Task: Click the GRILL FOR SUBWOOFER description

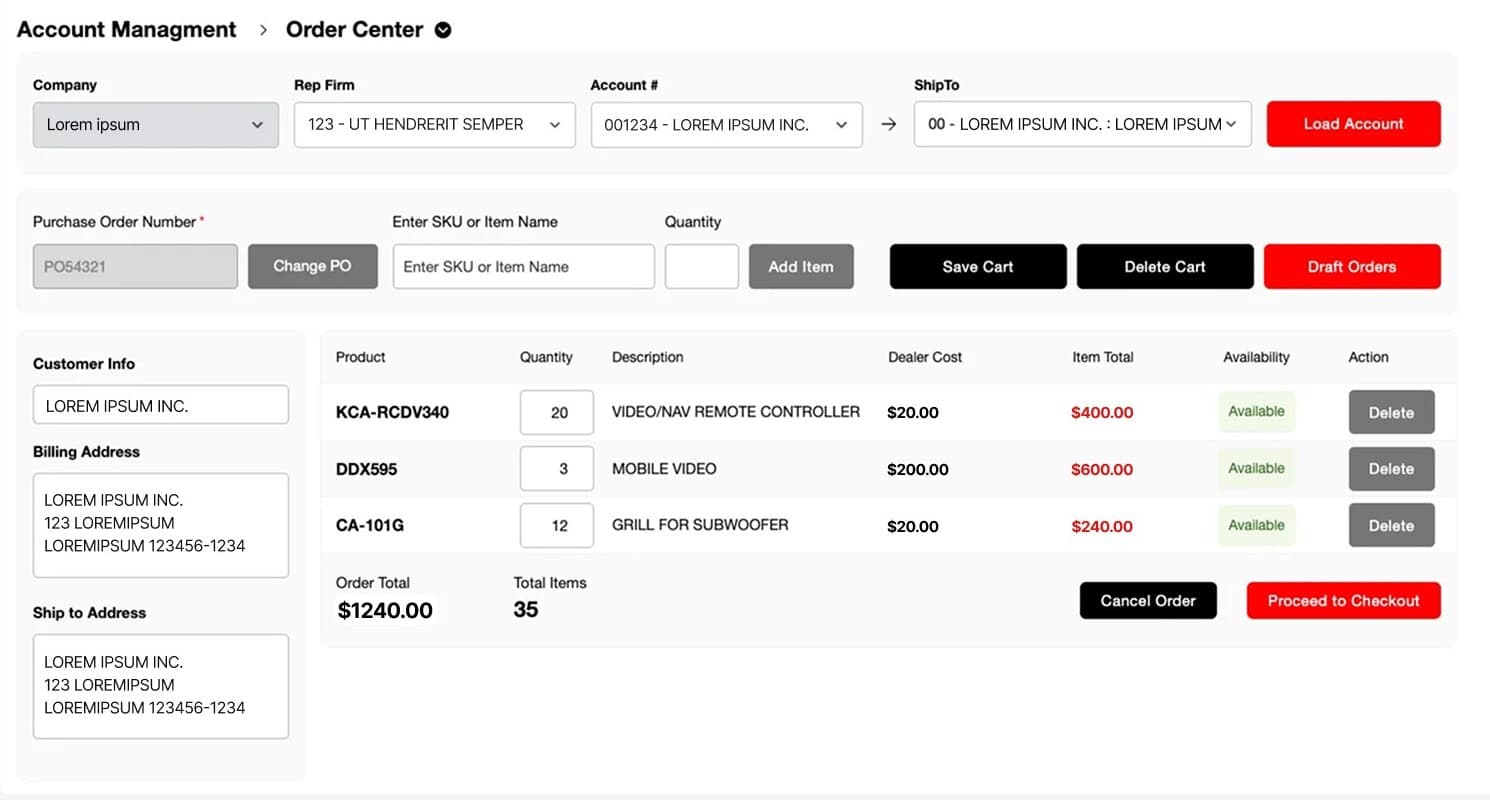Action: click(700, 525)
